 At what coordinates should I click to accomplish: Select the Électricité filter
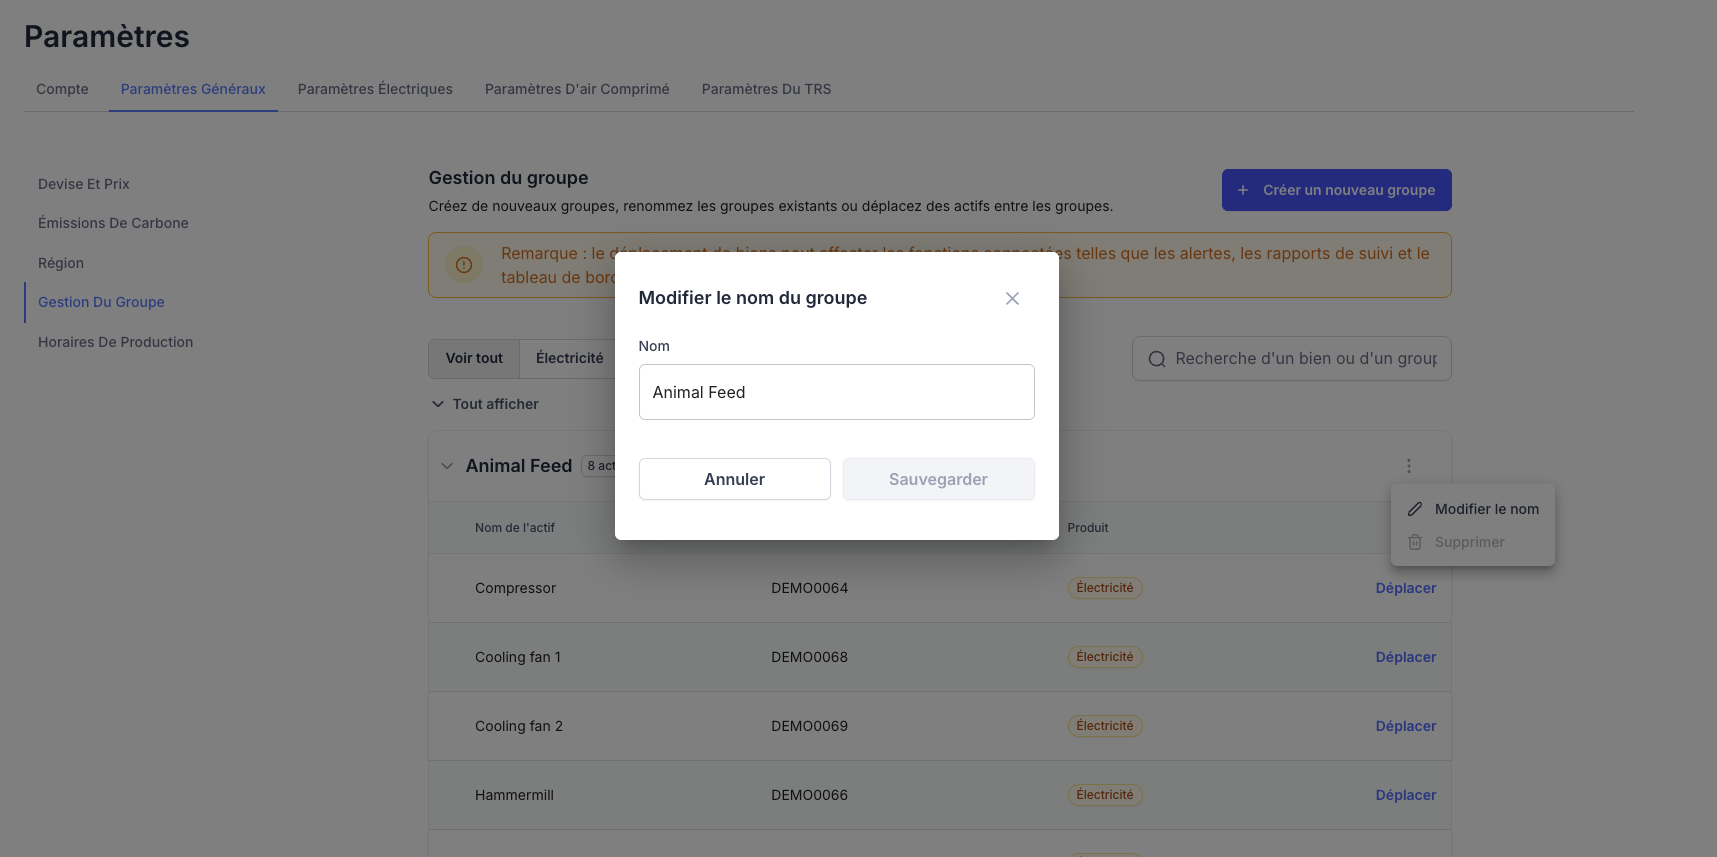point(569,358)
